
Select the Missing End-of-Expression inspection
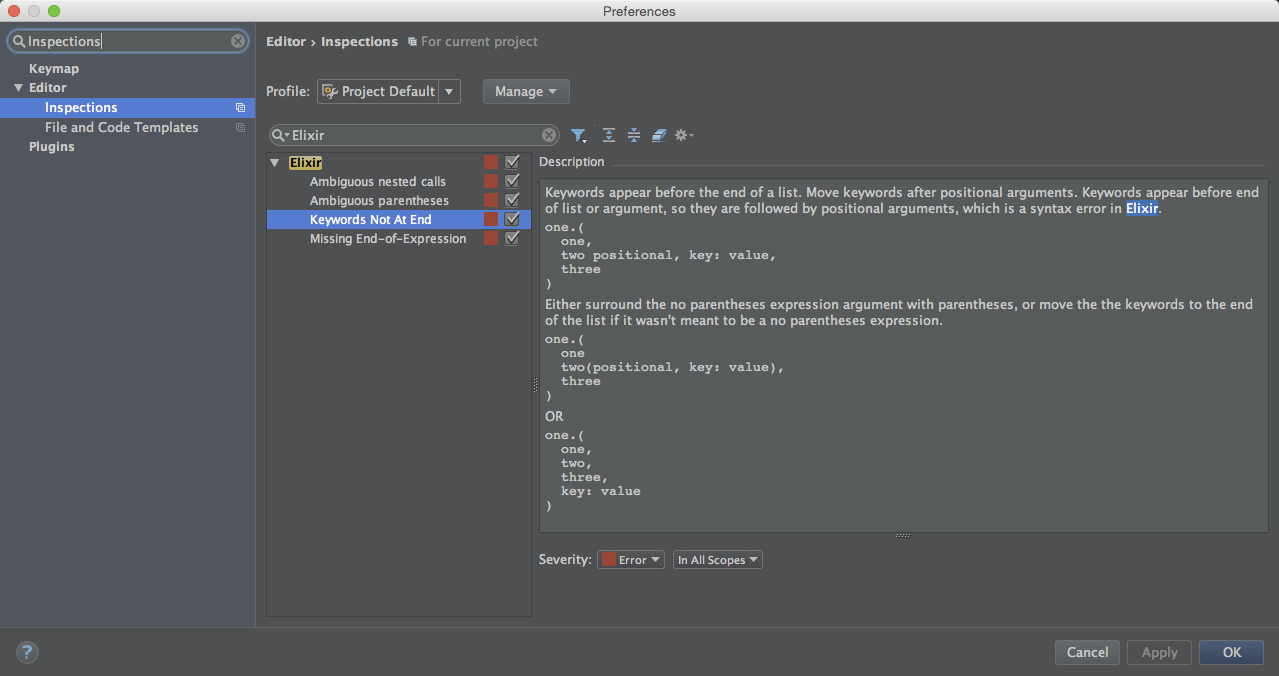388,239
